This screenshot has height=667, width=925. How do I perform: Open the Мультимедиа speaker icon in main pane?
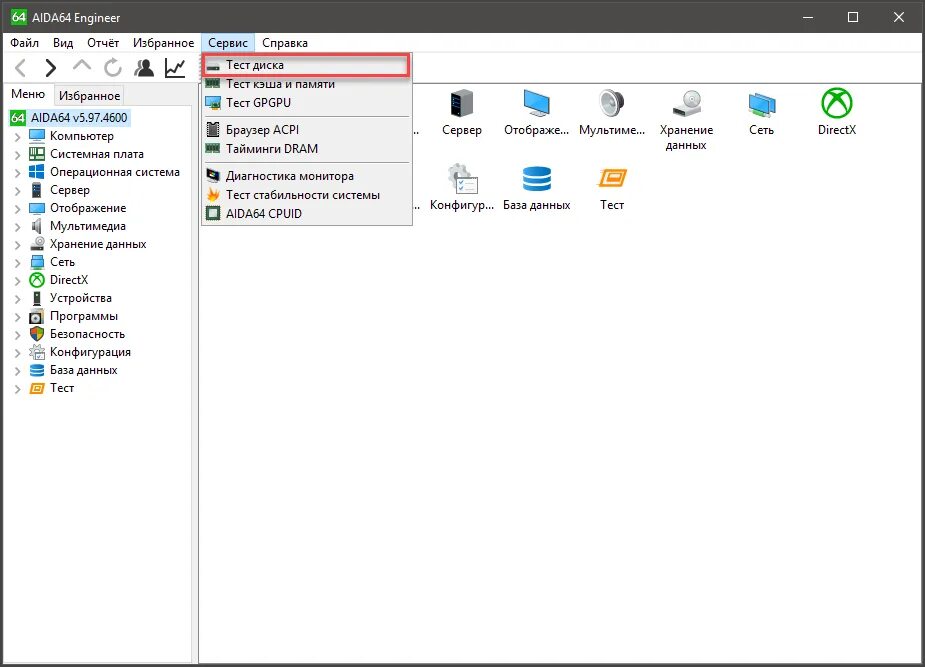tap(612, 103)
